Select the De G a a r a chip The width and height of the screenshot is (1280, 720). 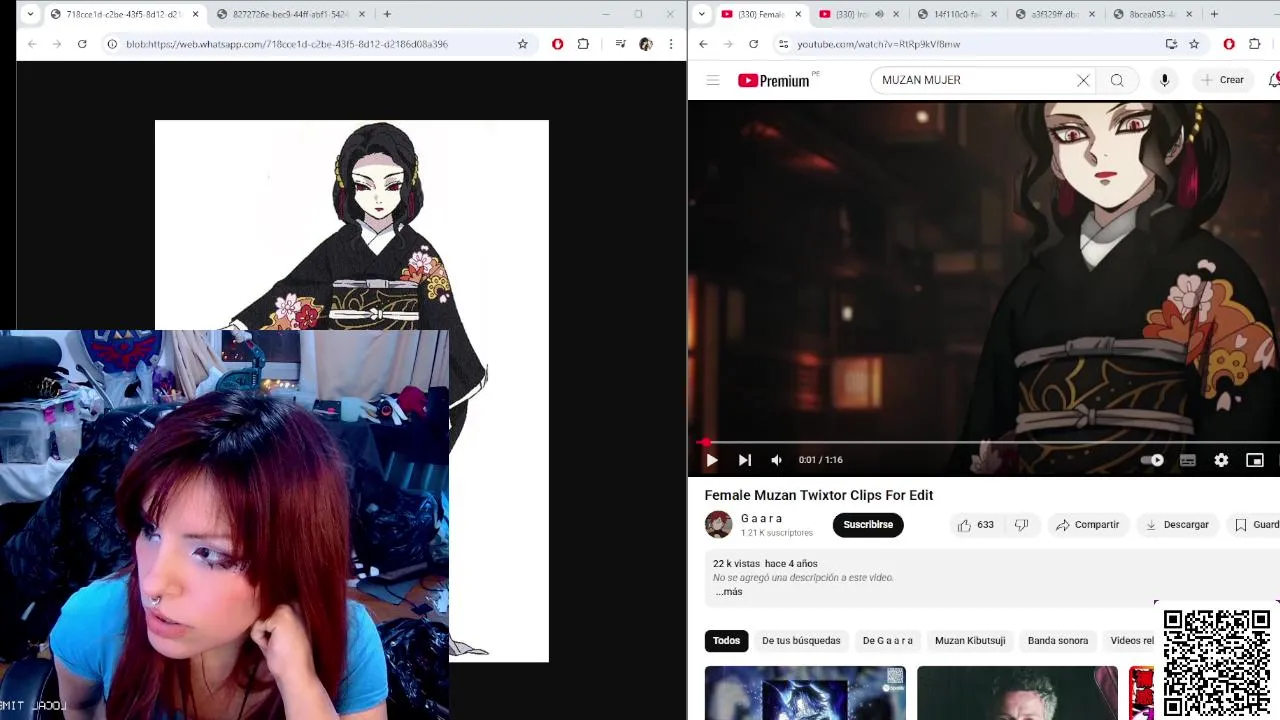coord(887,641)
